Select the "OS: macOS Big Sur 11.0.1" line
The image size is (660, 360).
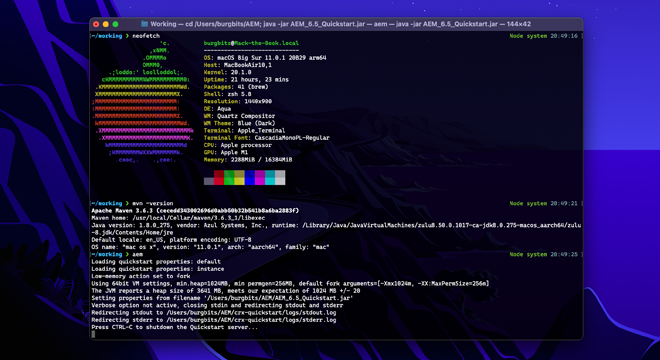[x=265, y=58]
